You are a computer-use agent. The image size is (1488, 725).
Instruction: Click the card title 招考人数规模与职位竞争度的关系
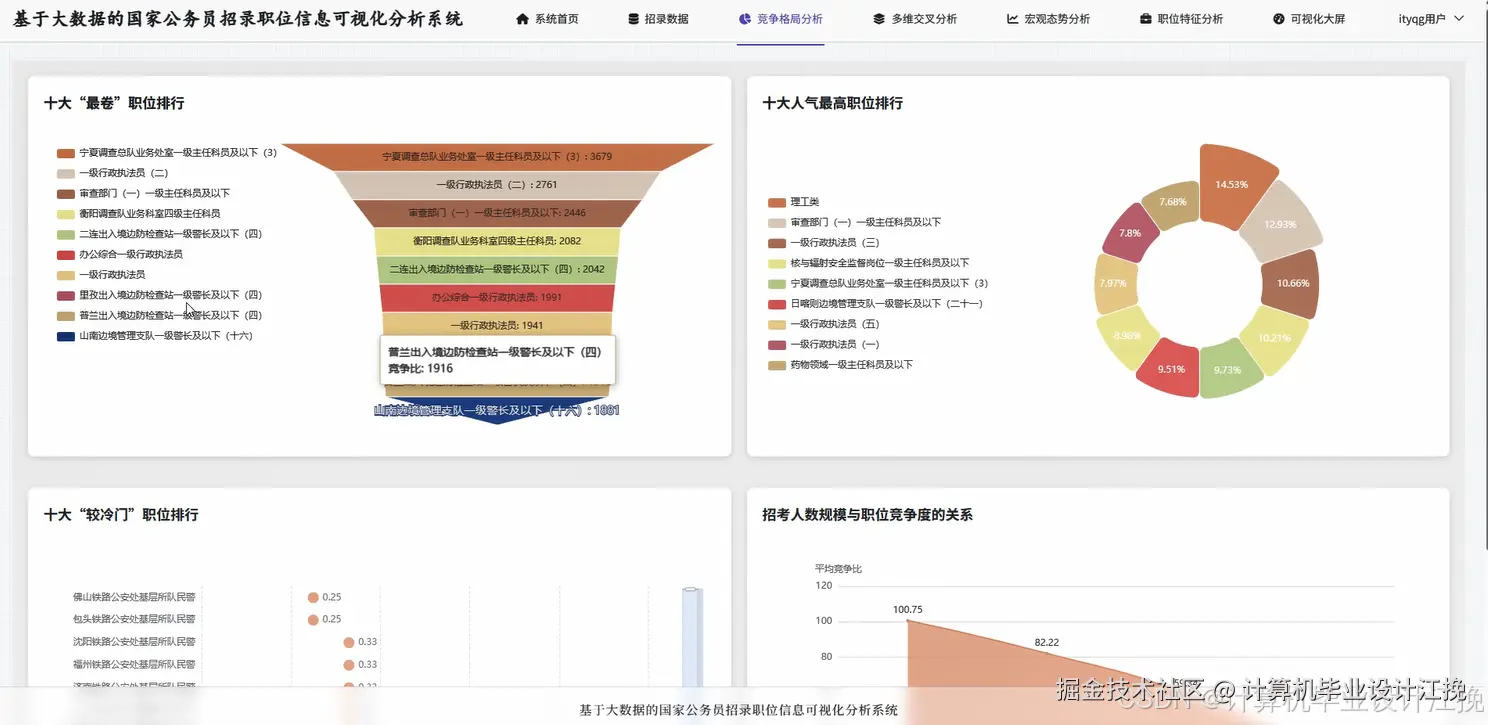(867, 515)
